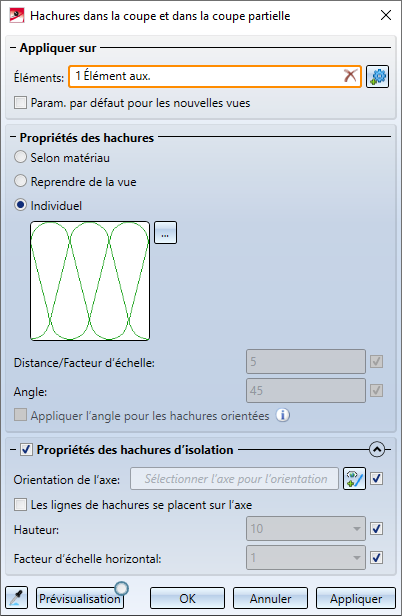The width and height of the screenshot is (402, 616).
Task: Click the app icon in the title bar
Action: pos(17,16)
